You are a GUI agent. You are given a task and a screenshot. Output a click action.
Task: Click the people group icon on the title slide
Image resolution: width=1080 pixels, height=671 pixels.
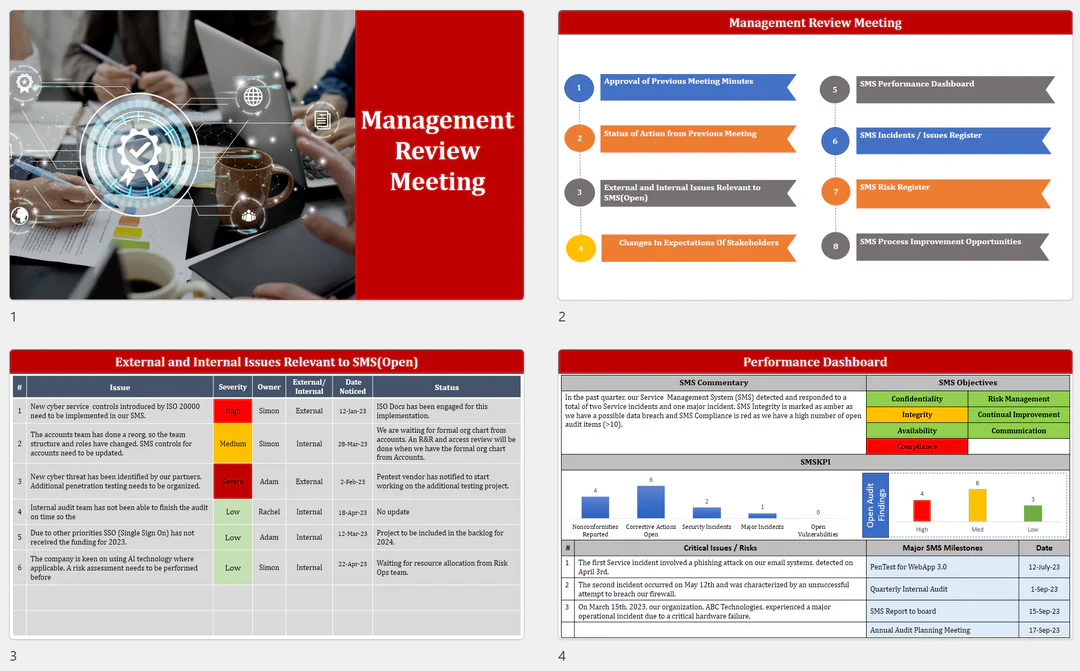247,215
